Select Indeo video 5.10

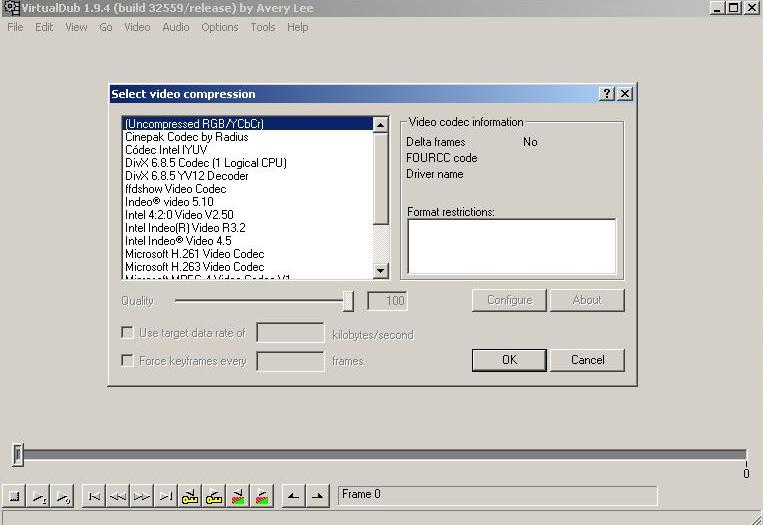248,202
